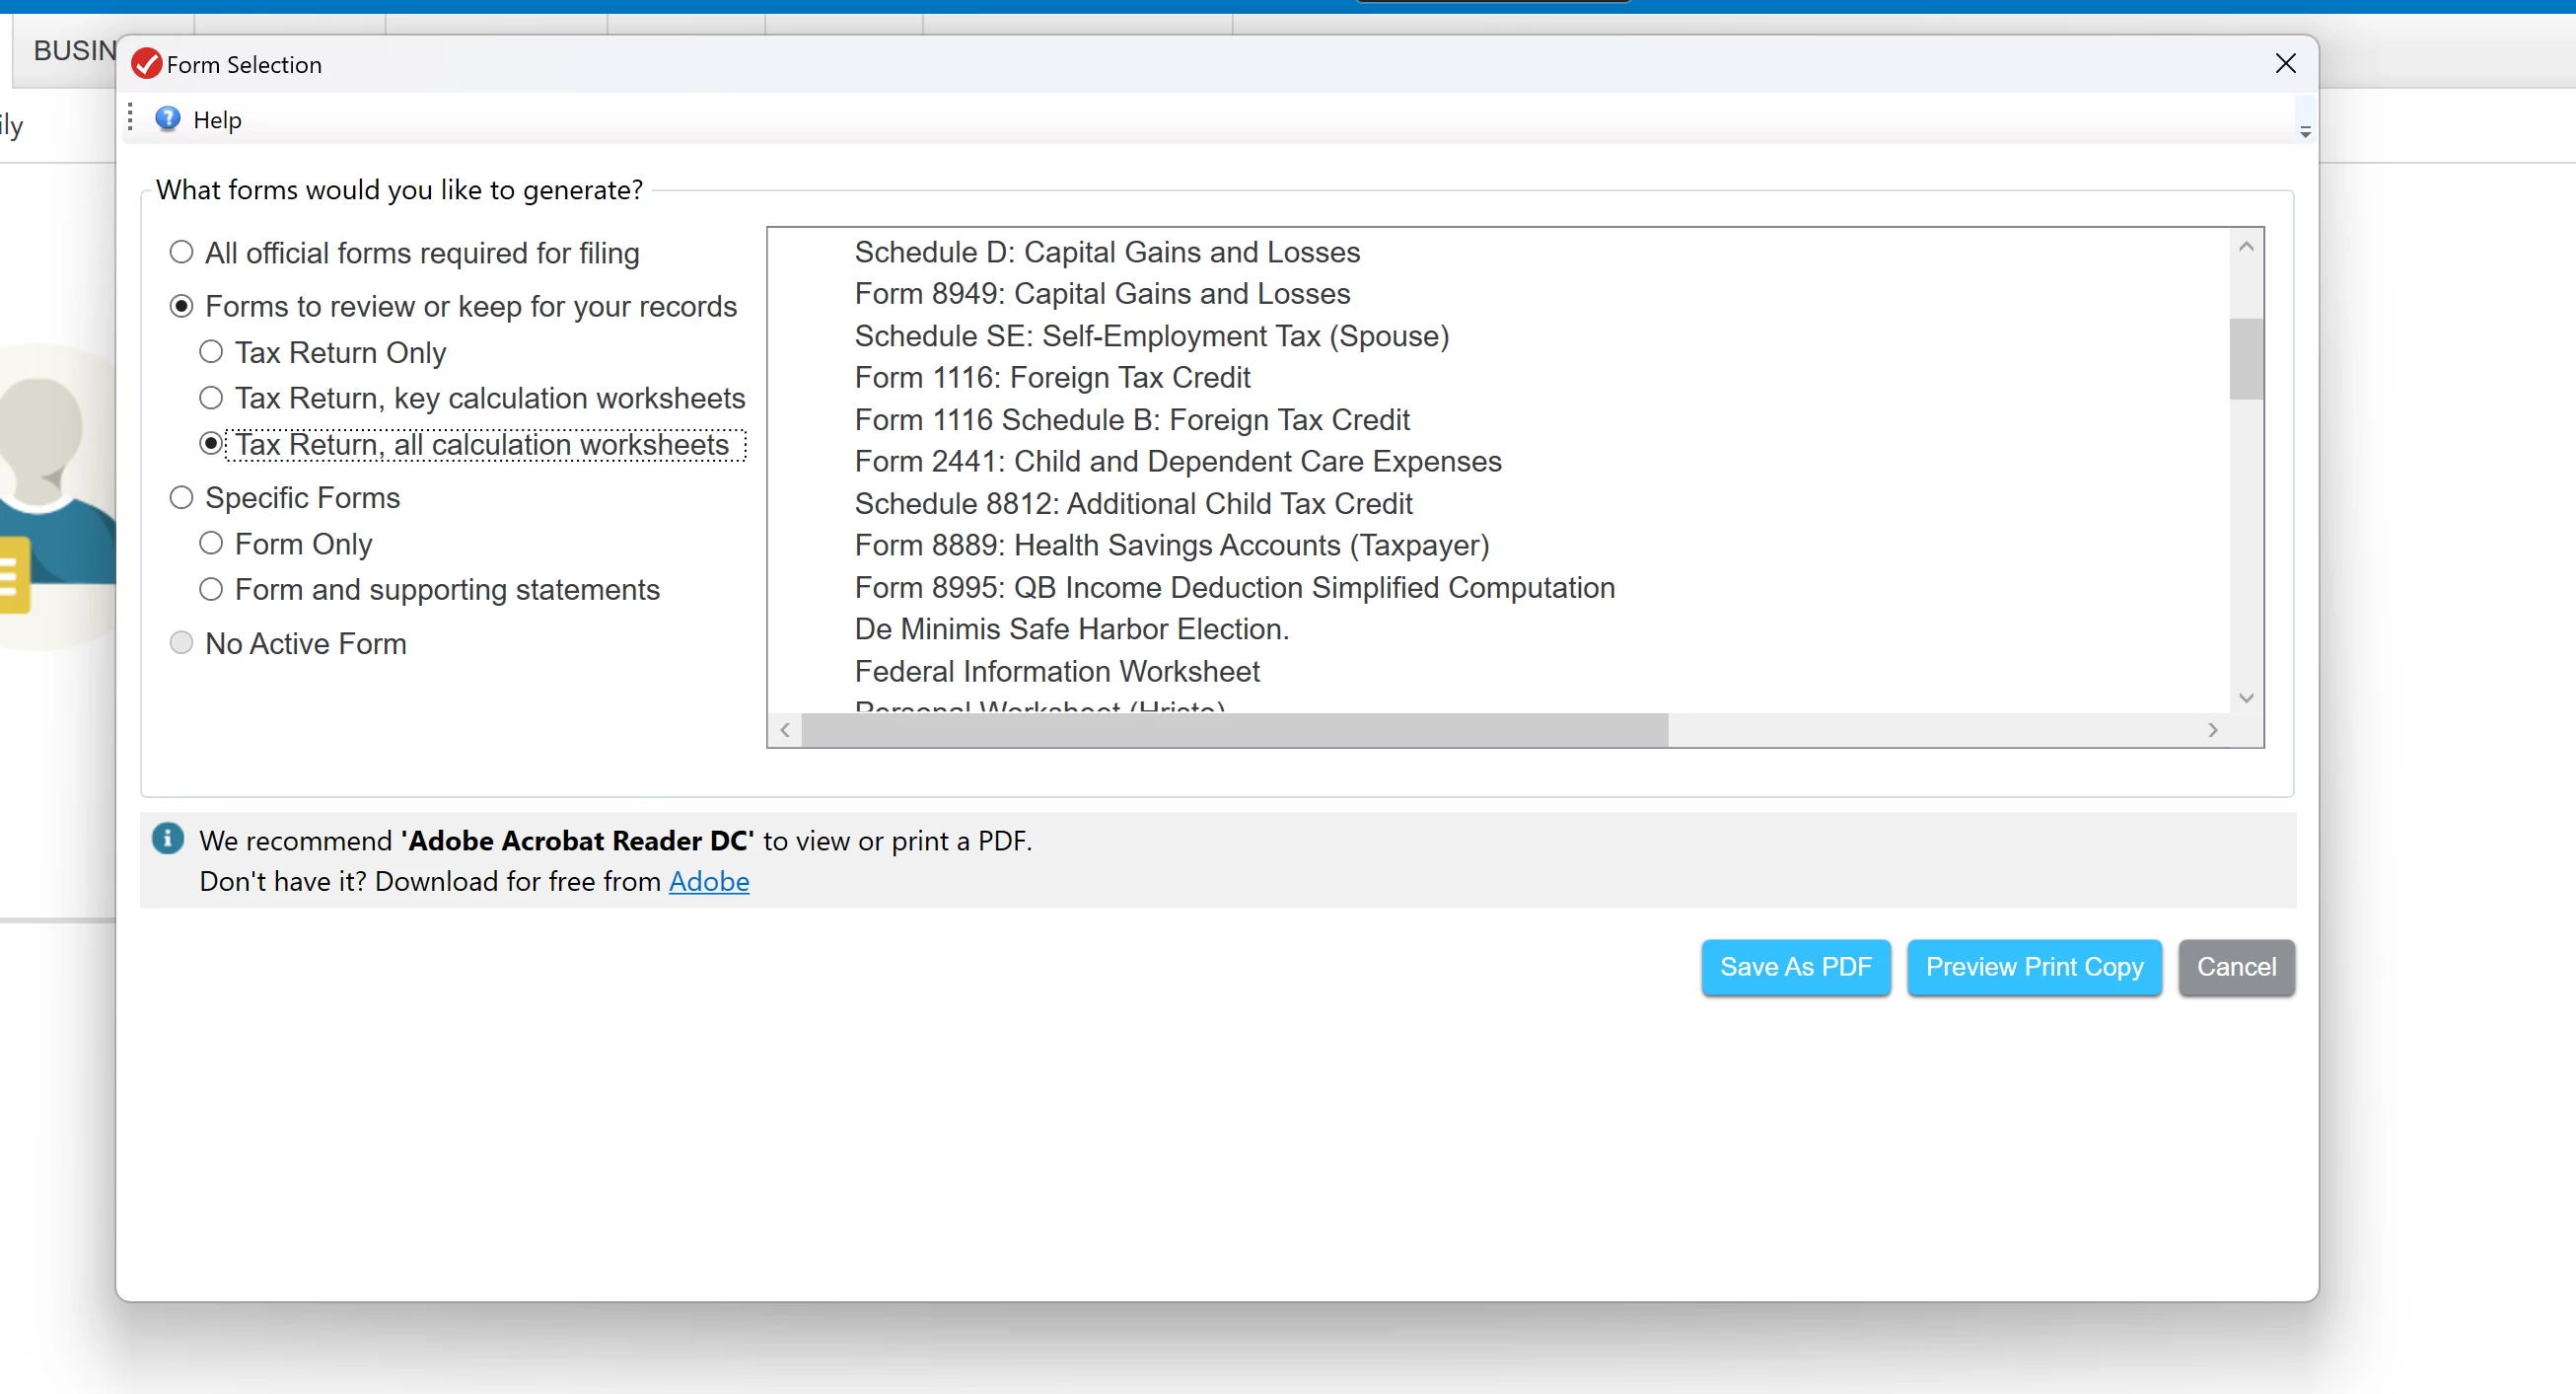Image resolution: width=2576 pixels, height=1394 pixels.
Task: Choose the 'Specific Forms' radio option
Action: point(181,497)
